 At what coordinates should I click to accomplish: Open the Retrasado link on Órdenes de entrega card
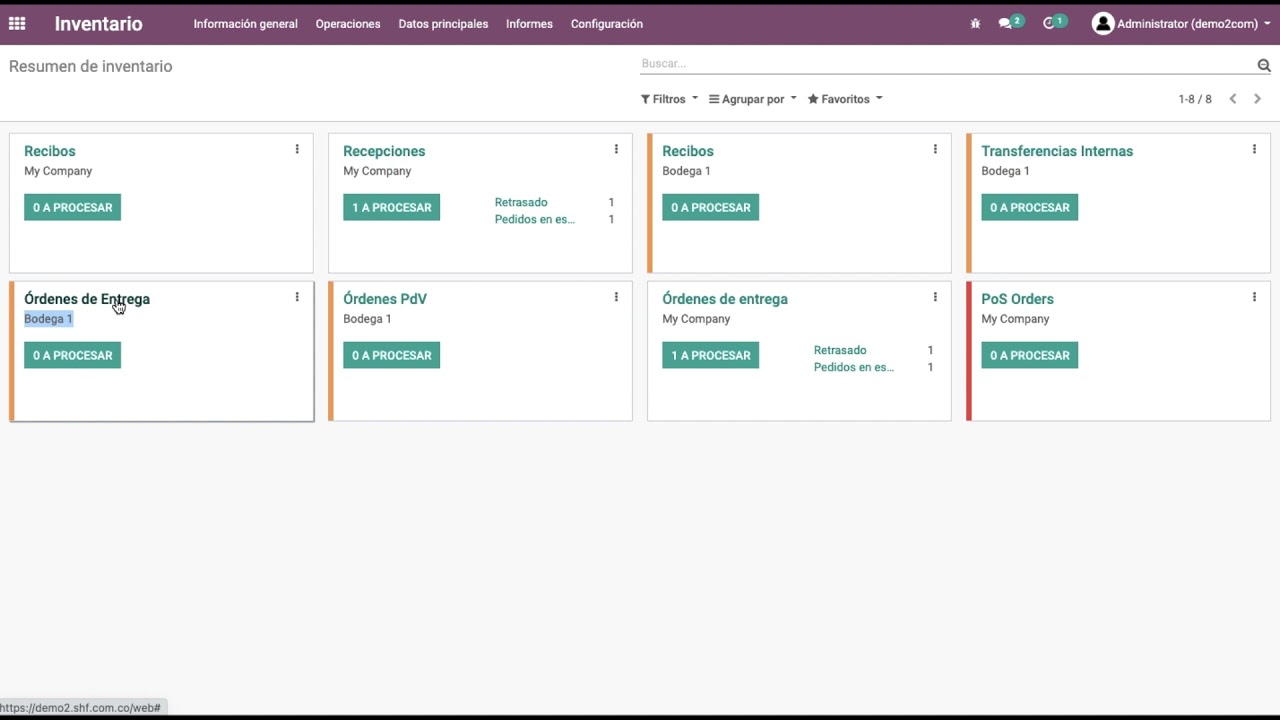(840, 350)
